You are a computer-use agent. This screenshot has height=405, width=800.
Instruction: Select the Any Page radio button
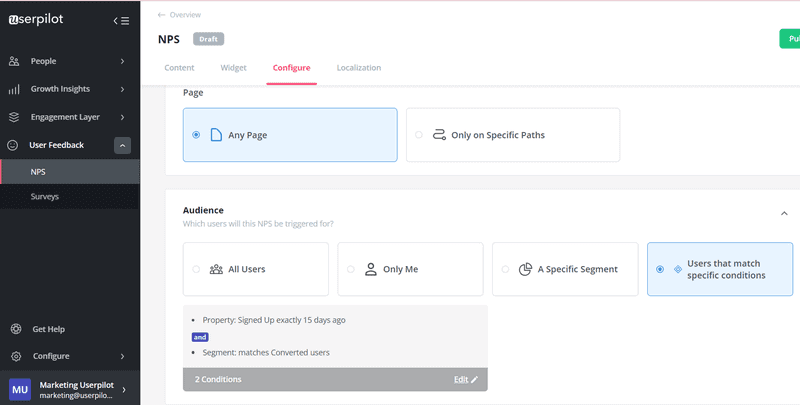coord(196,135)
